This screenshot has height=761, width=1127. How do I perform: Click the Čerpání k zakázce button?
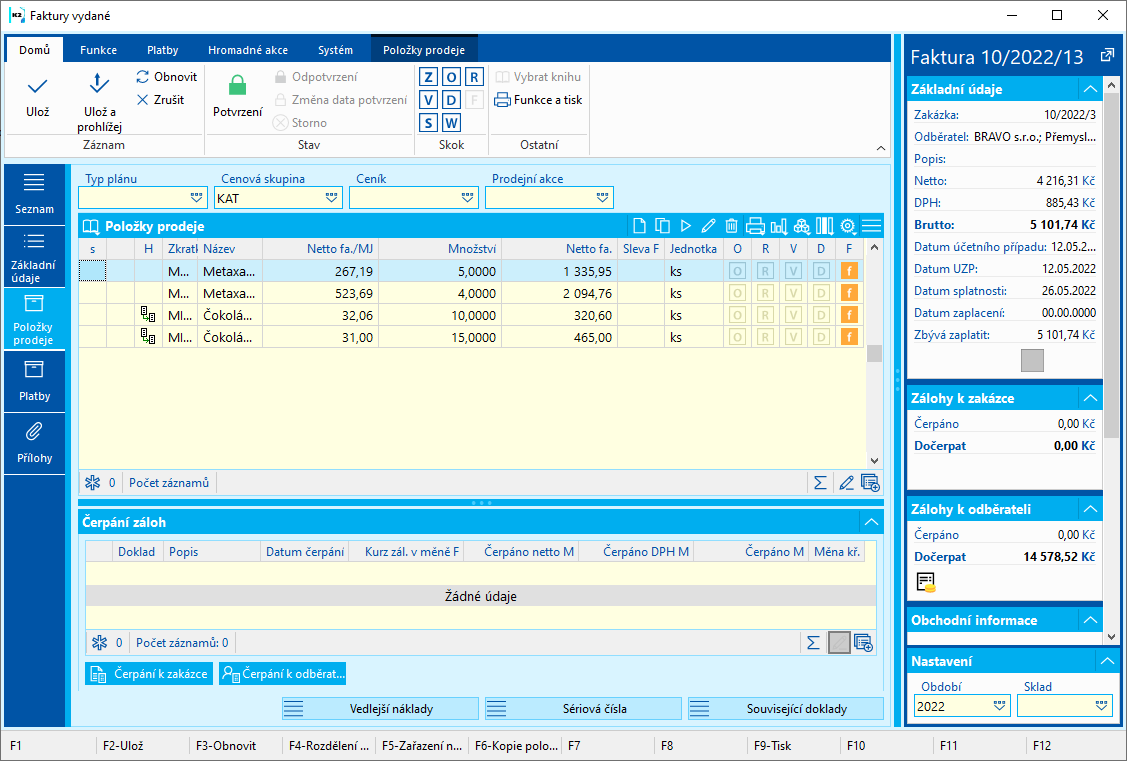tap(149, 674)
